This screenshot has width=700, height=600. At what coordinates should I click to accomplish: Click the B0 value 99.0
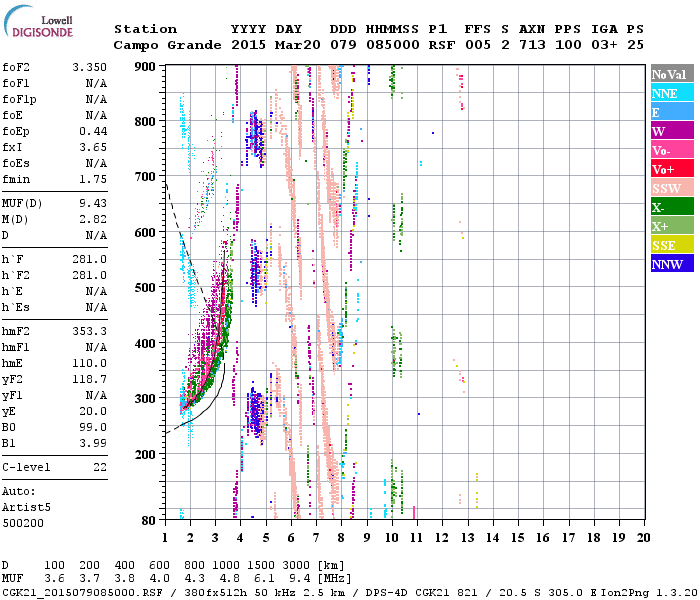coord(93,427)
